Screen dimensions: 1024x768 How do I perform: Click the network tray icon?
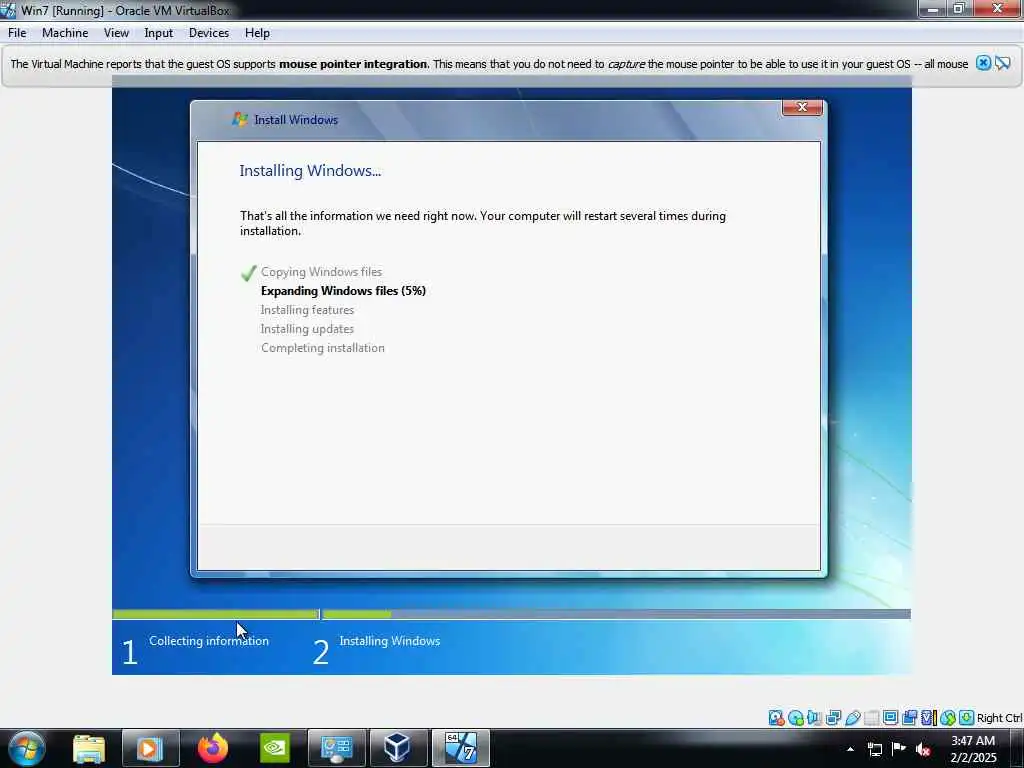874,749
